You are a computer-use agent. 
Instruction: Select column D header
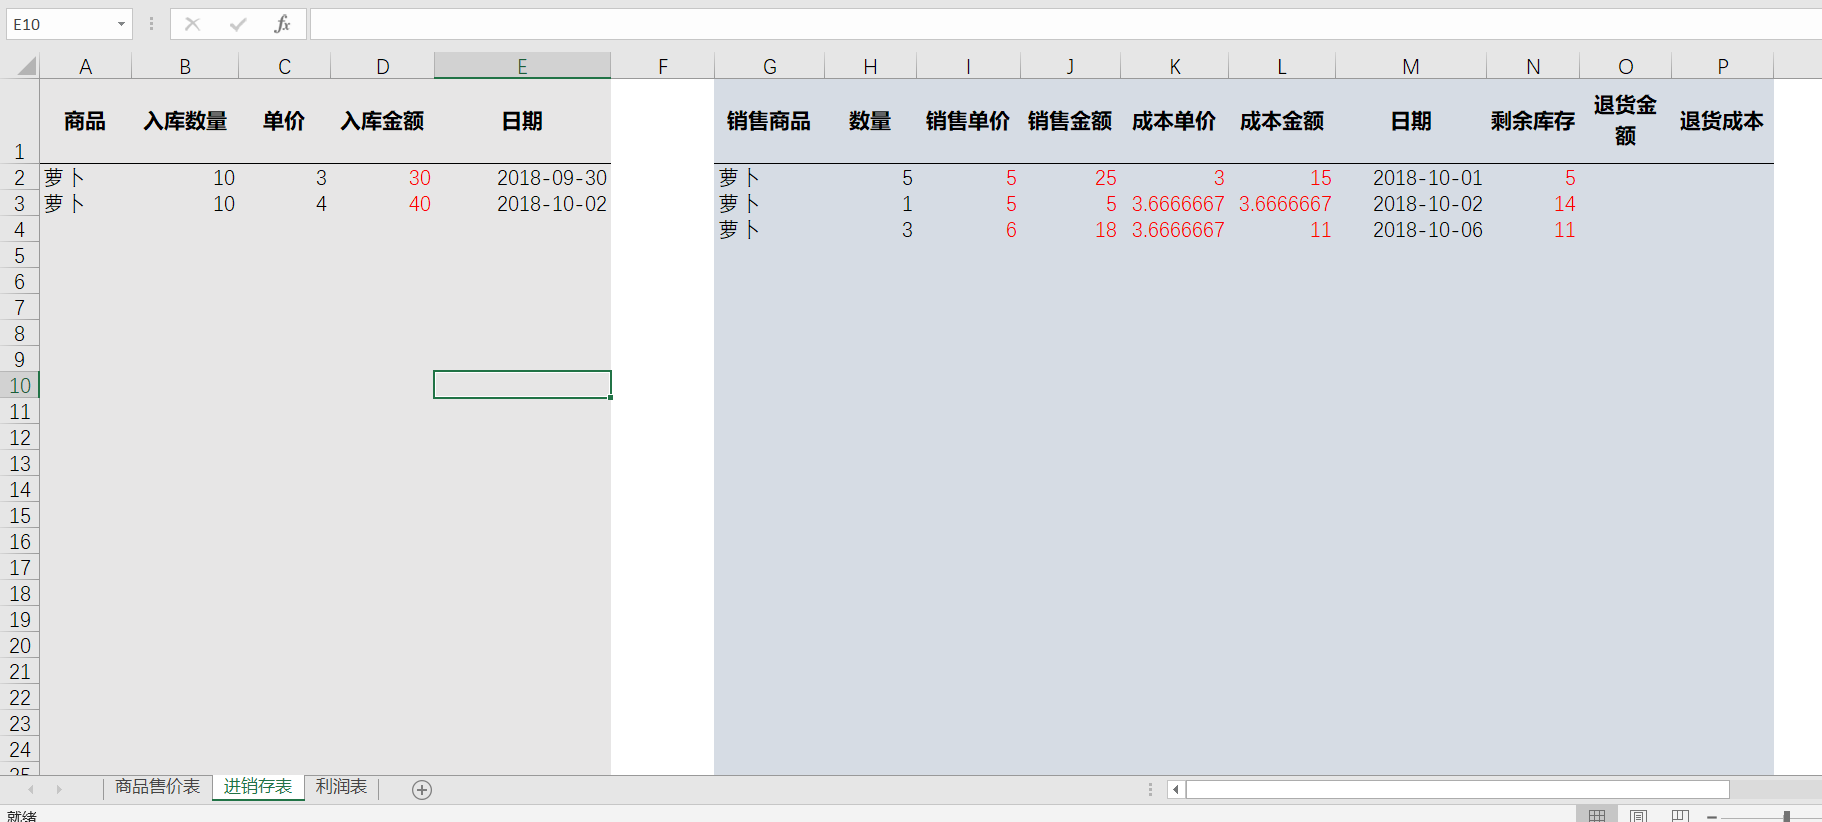[x=383, y=66]
